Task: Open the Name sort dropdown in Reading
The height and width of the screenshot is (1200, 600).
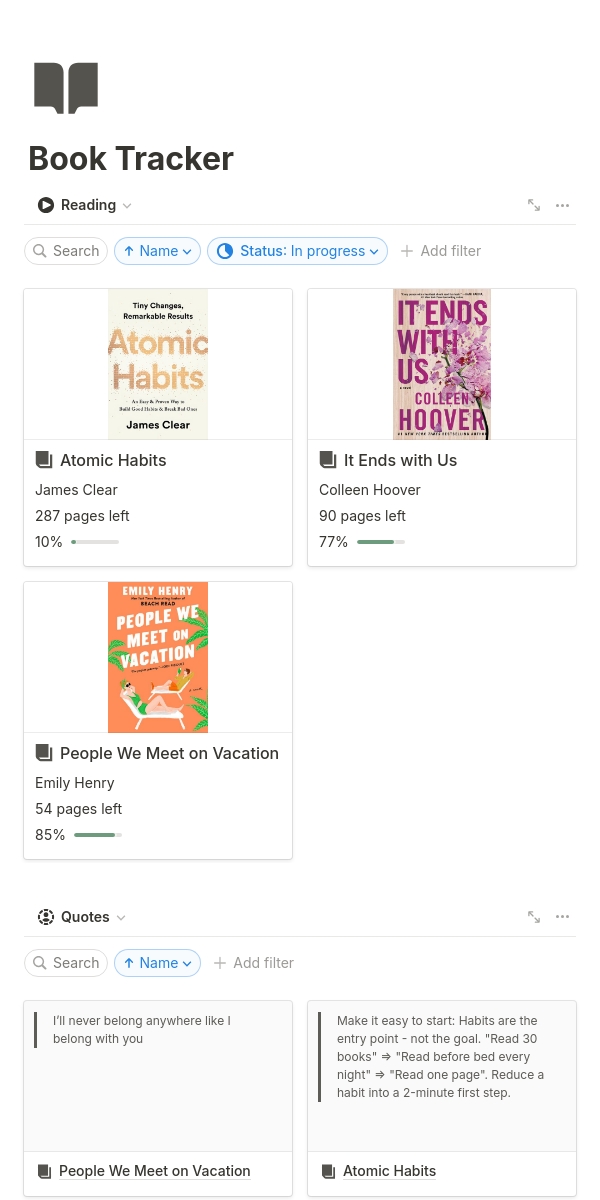Action: click(x=157, y=251)
